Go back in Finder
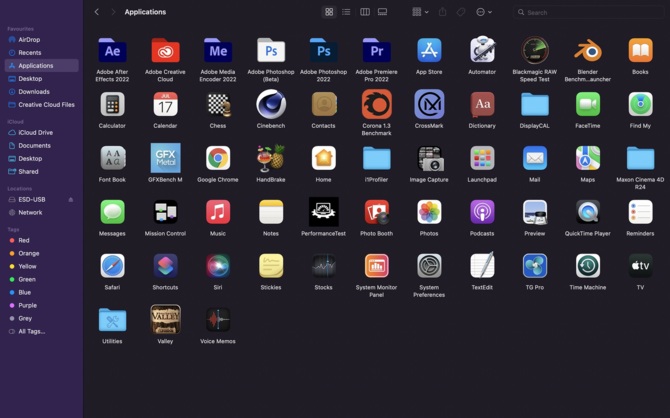This screenshot has width=670, height=418. coord(97,12)
